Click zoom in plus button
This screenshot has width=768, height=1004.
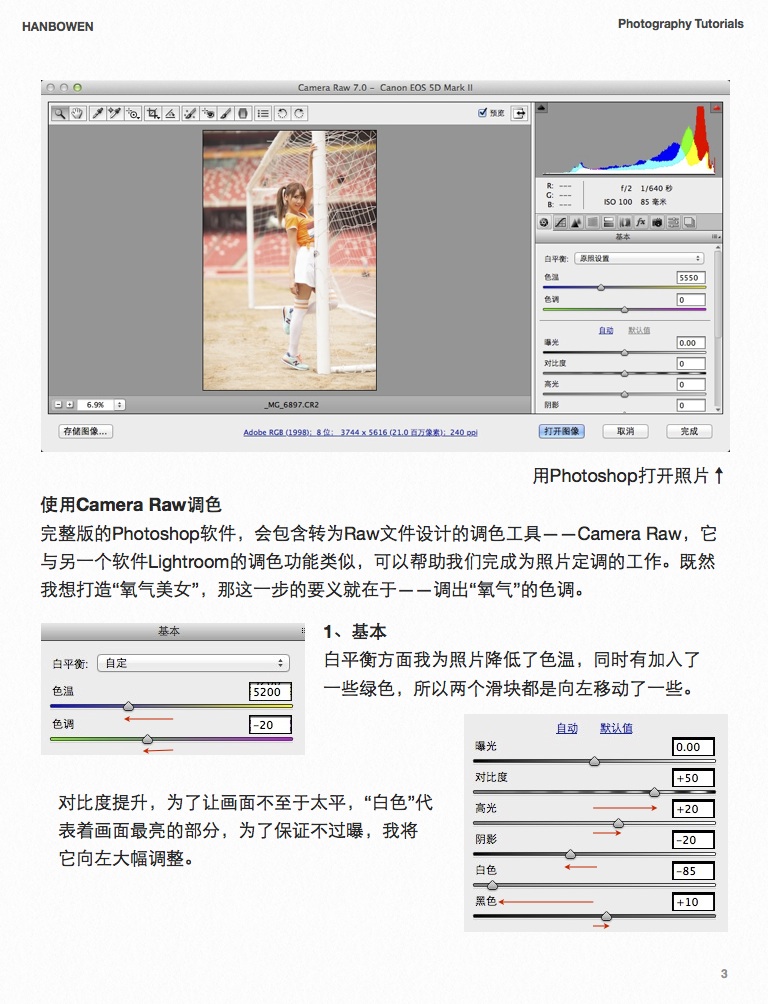click(70, 405)
